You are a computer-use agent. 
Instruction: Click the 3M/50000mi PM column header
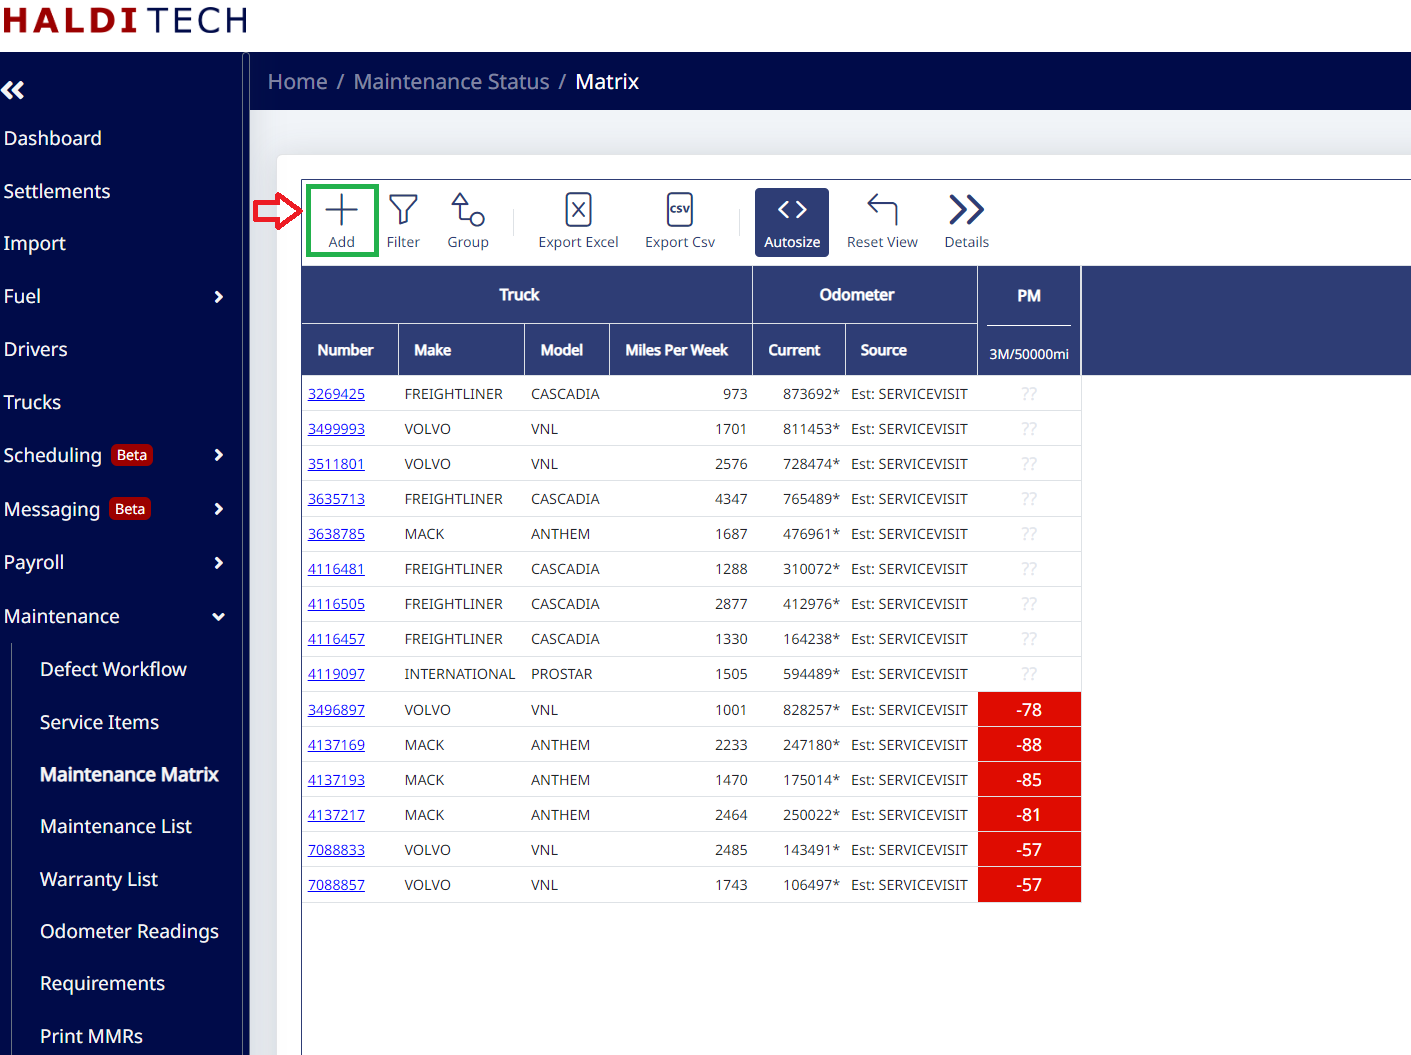pyautogui.click(x=1029, y=354)
